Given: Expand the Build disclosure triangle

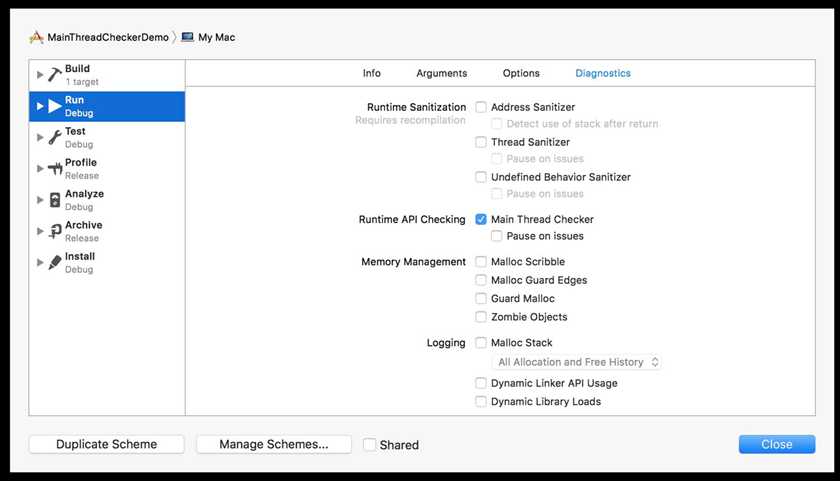Looking at the screenshot, I should pyautogui.click(x=40, y=74).
